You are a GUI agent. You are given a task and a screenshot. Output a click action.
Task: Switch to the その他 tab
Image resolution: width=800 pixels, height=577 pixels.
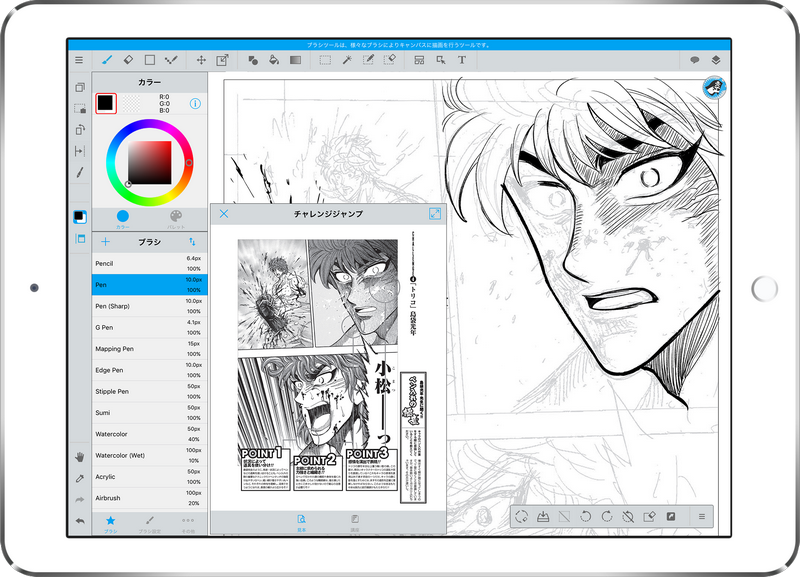pyautogui.click(x=188, y=523)
